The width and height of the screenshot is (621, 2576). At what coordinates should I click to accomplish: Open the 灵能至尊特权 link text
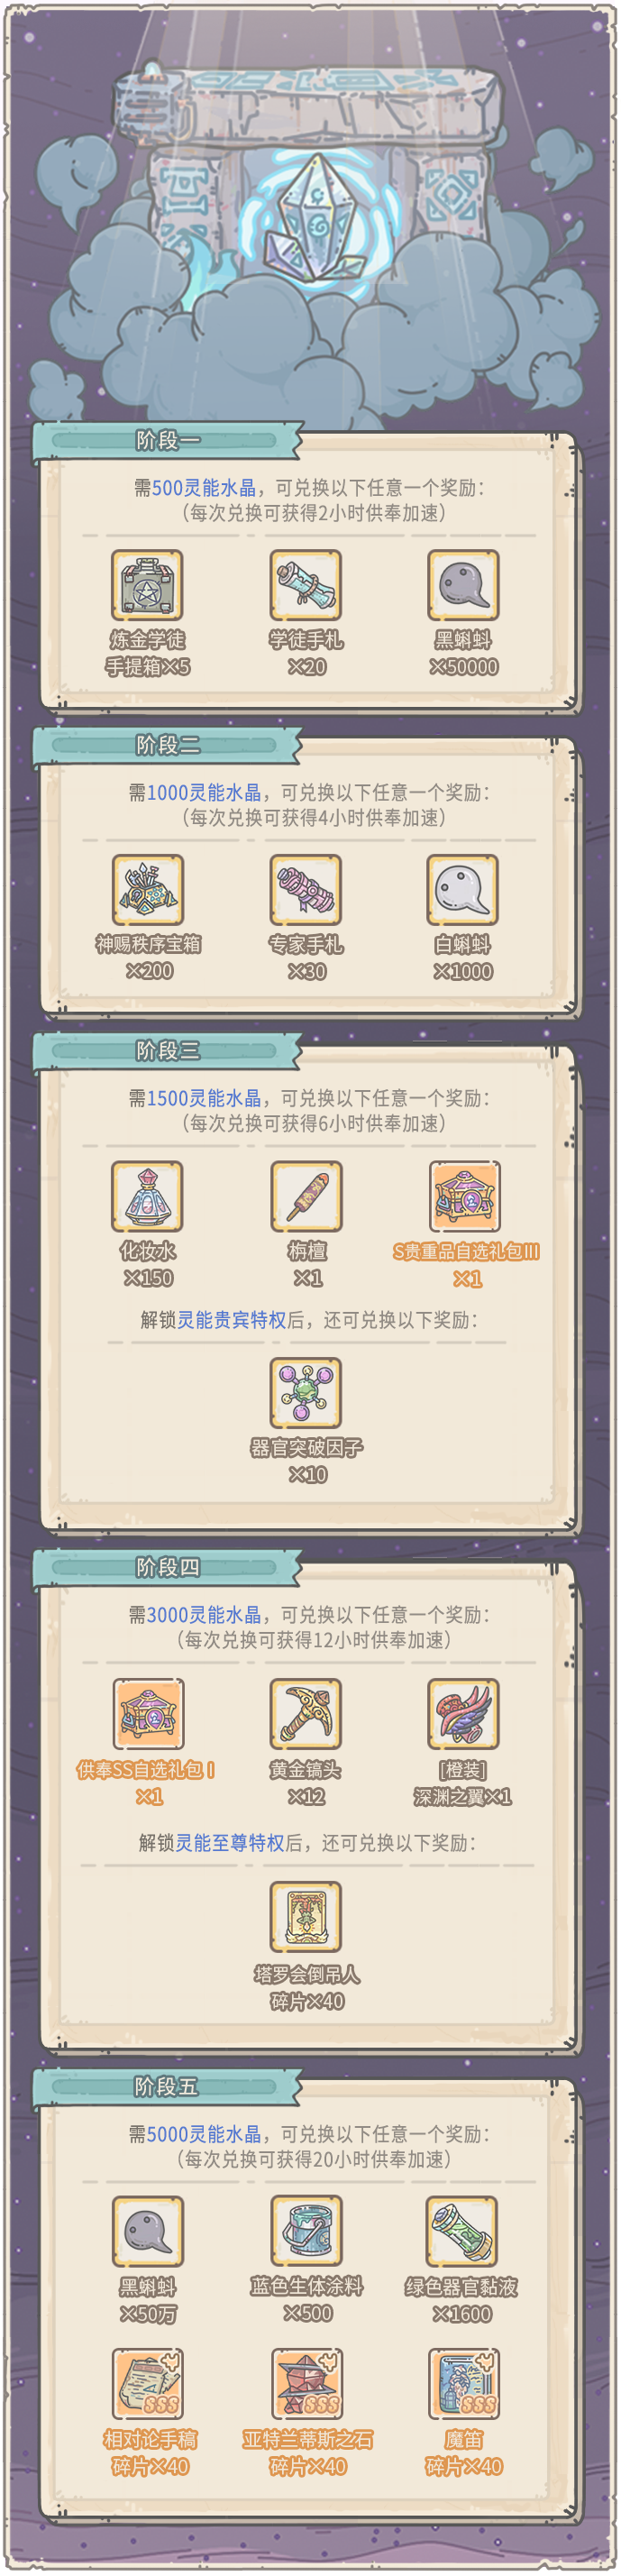(x=231, y=1843)
